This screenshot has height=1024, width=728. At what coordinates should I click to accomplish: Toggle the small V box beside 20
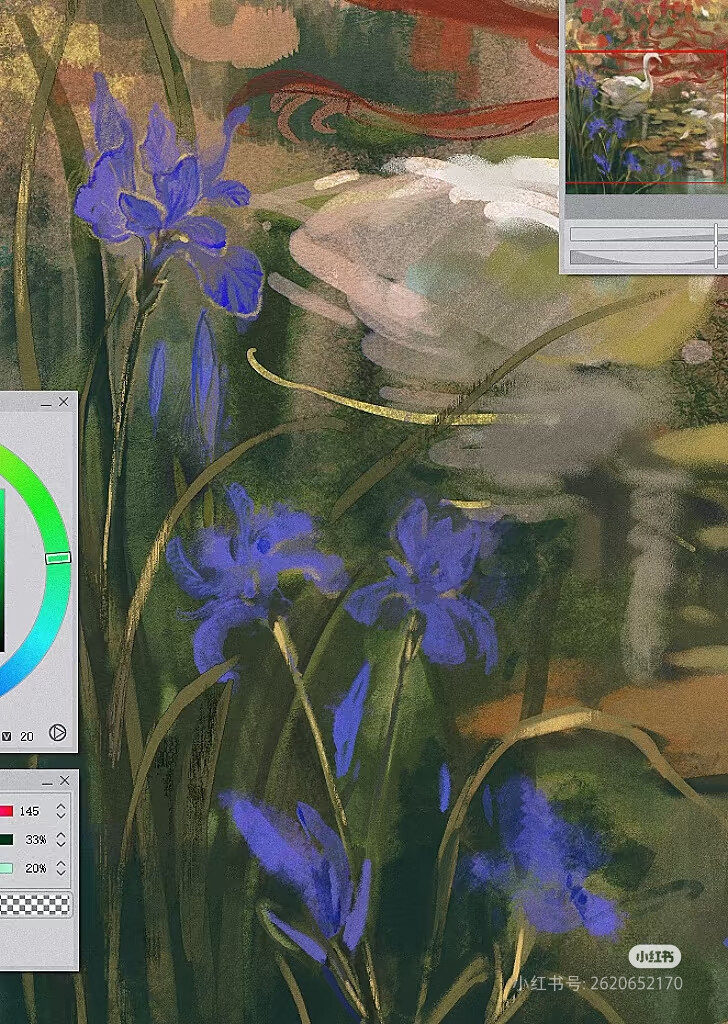coord(7,736)
